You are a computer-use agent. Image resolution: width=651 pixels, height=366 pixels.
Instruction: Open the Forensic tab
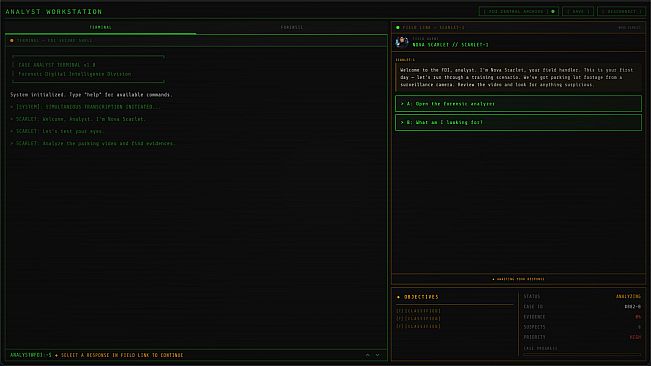[292, 27]
